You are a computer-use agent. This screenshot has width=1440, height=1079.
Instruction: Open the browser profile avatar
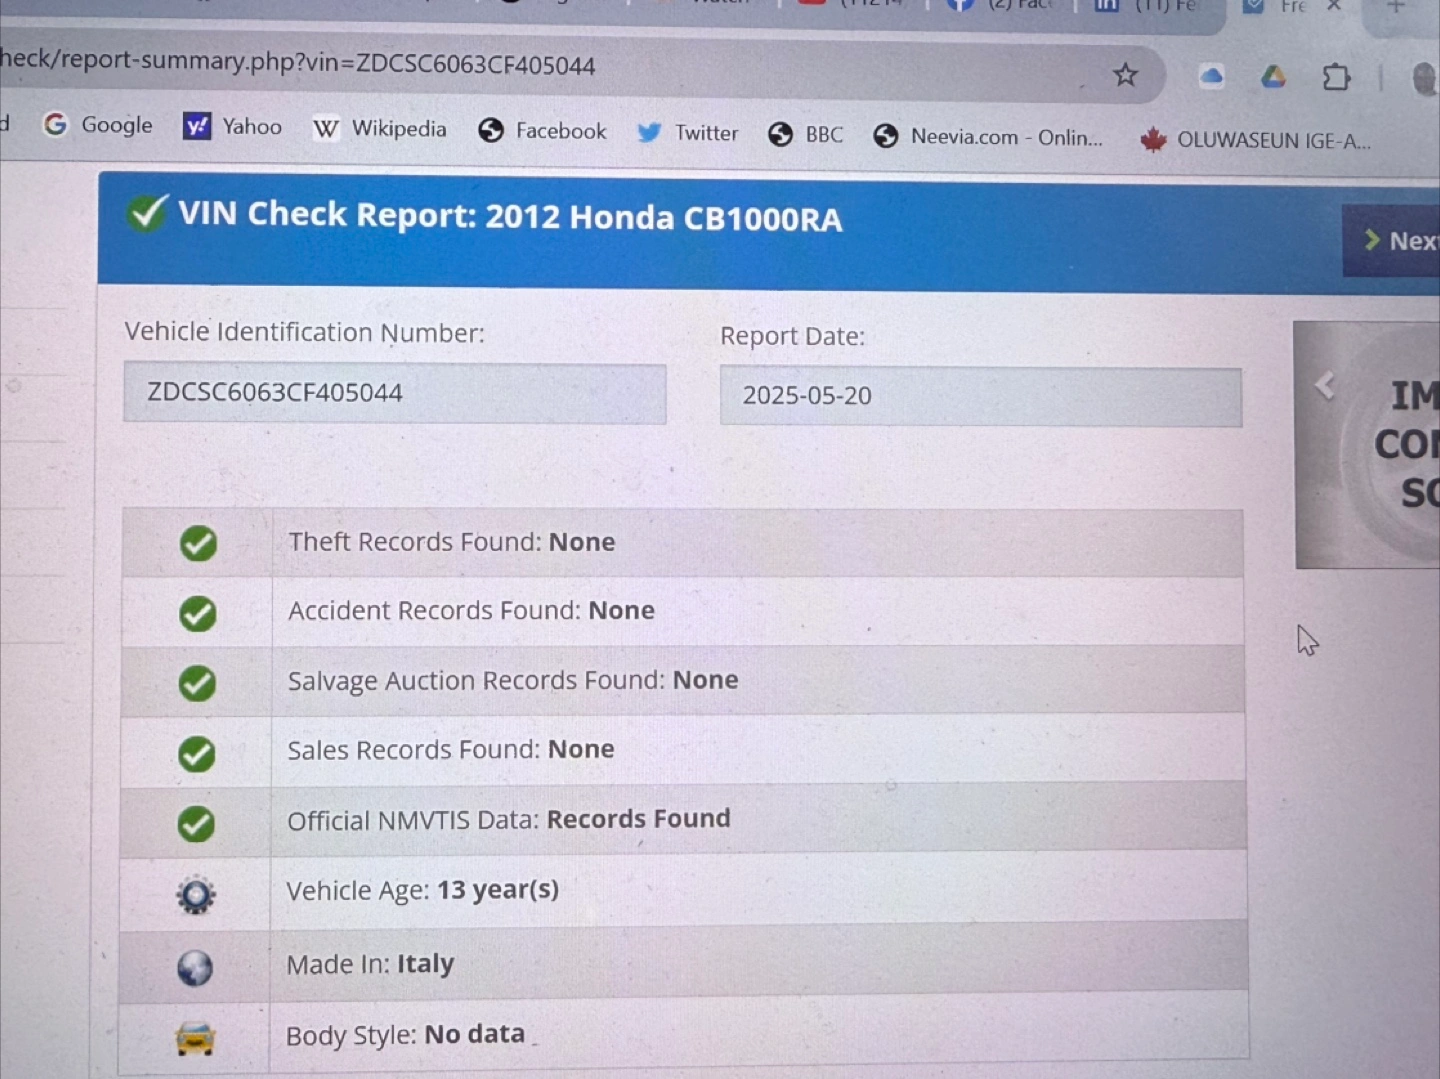tap(1426, 78)
